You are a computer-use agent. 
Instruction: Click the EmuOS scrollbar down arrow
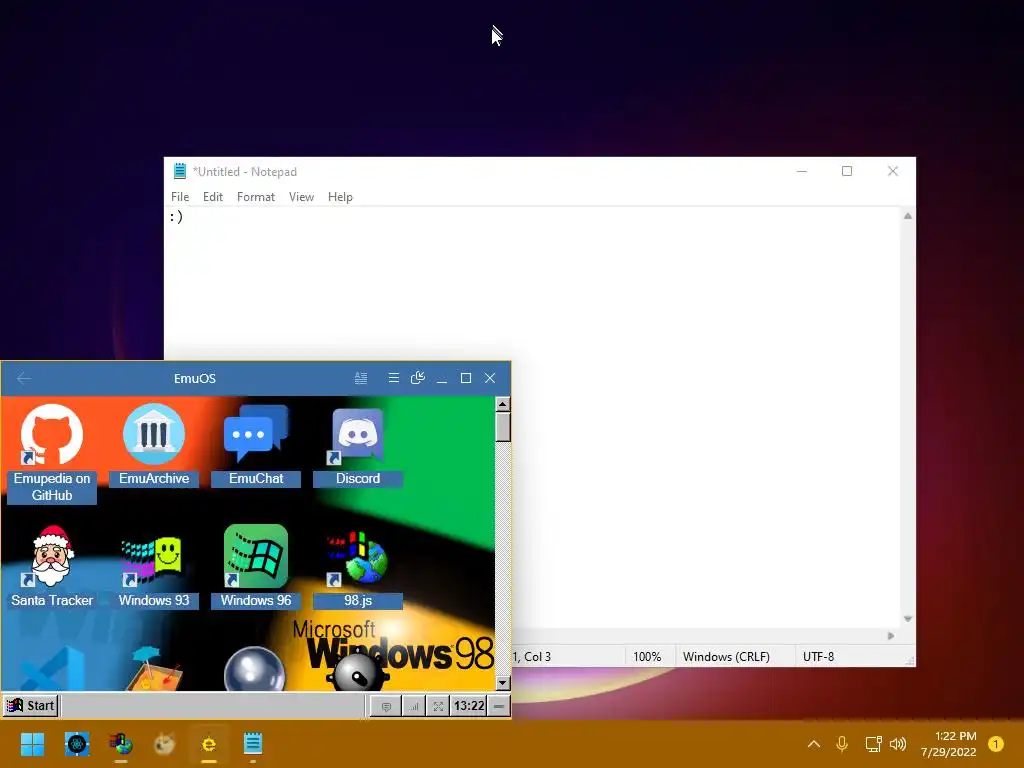coord(502,683)
